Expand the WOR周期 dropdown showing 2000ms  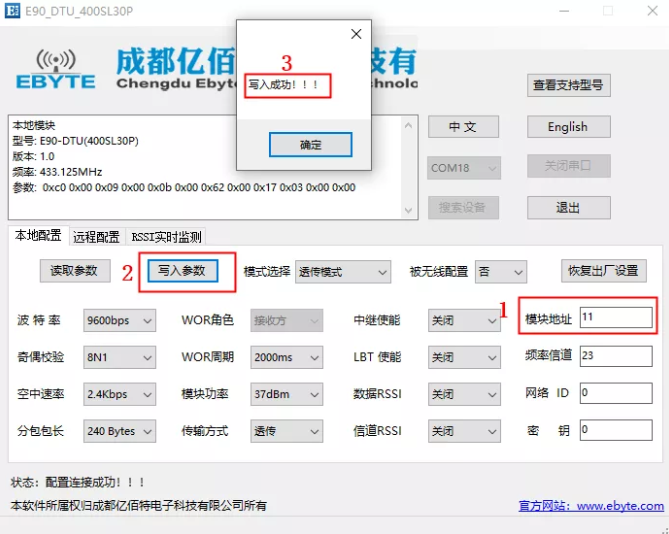(286, 357)
